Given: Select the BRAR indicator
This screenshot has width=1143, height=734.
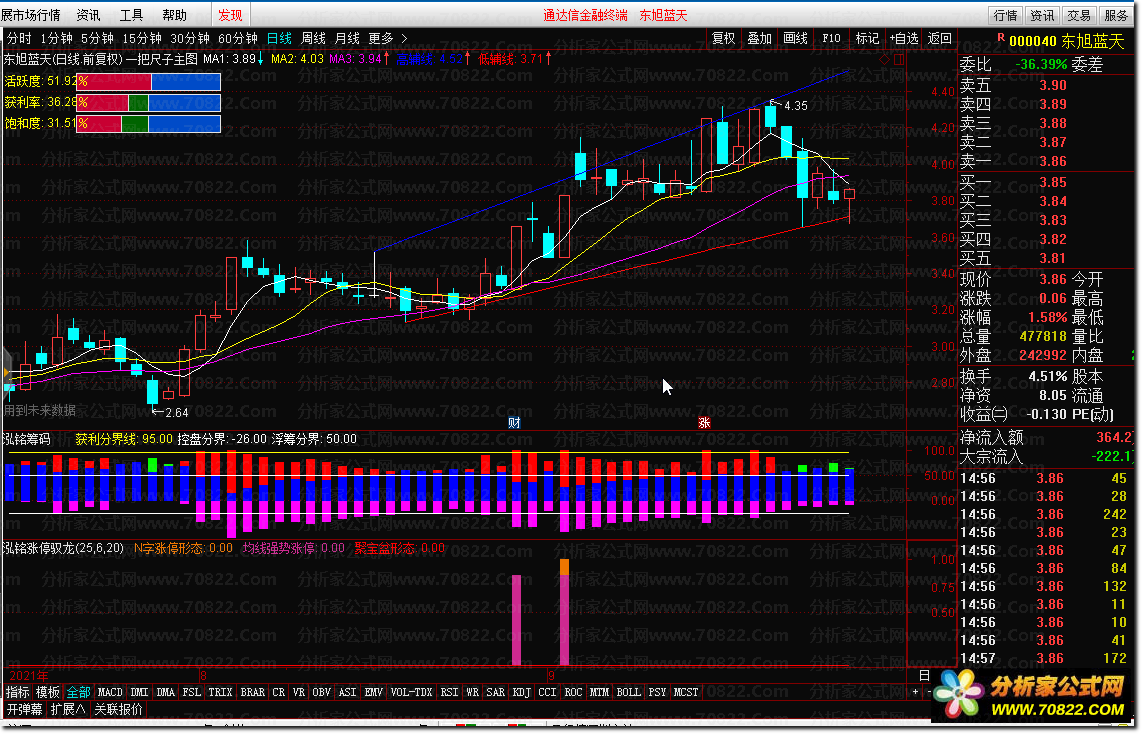Looking at the screenshot, I should pos(252,692).
